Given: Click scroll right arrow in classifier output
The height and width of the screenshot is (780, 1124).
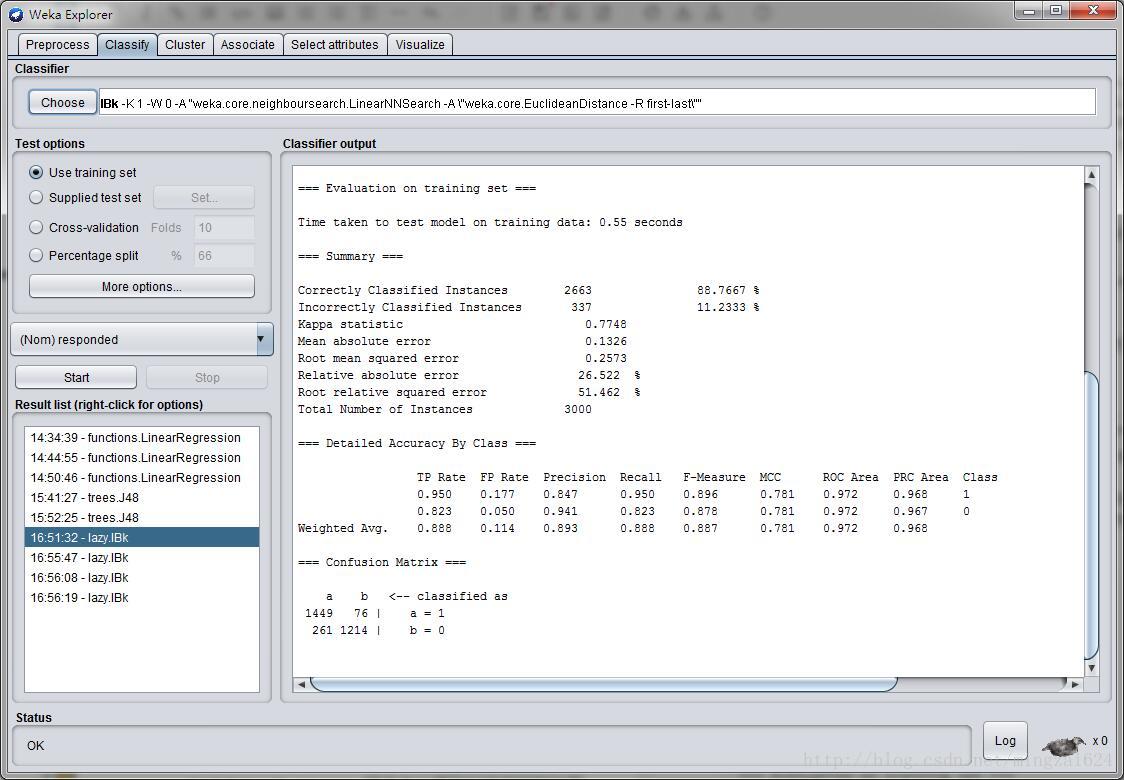Looking at the screenshot, I should (x=1075, y=684).
